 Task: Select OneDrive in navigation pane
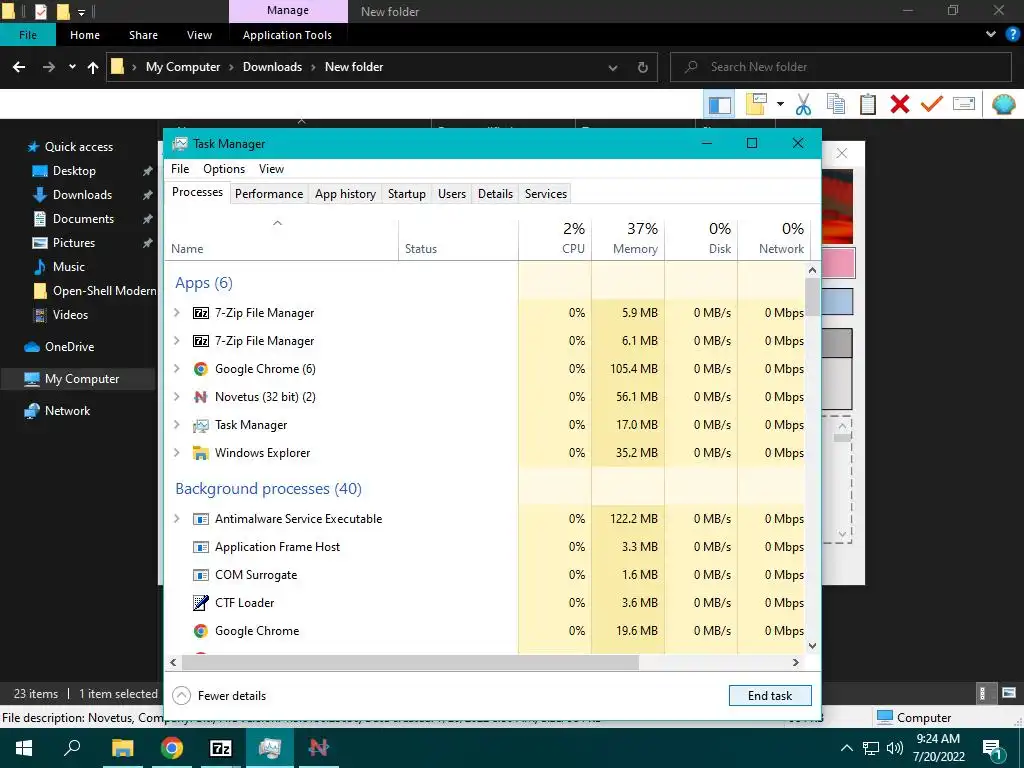pos(69,347)
